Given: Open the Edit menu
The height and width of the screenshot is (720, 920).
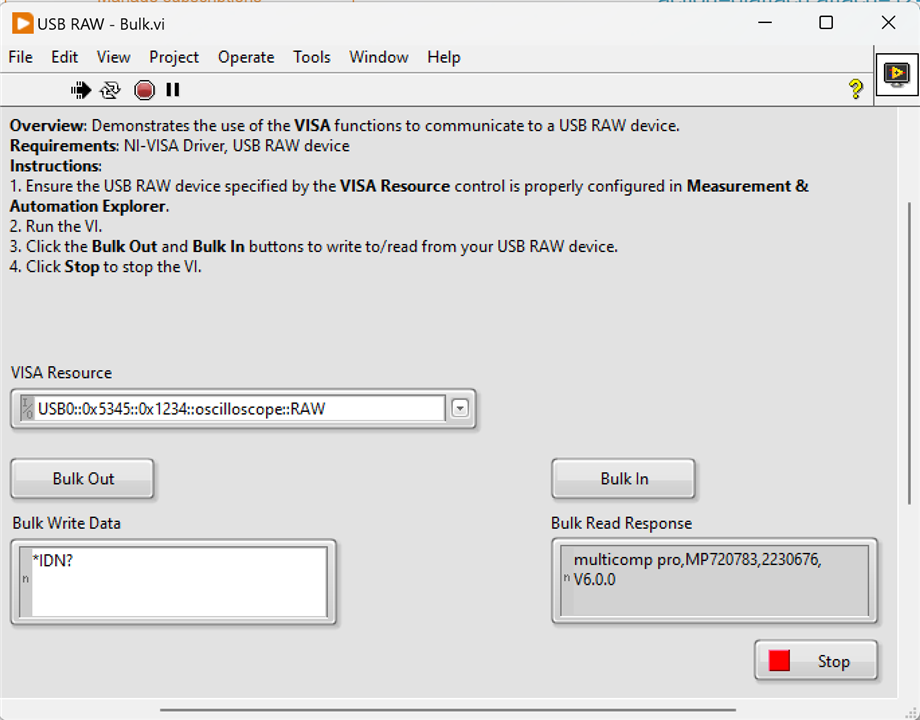Looking at the screenshot, I should [65, 57].
